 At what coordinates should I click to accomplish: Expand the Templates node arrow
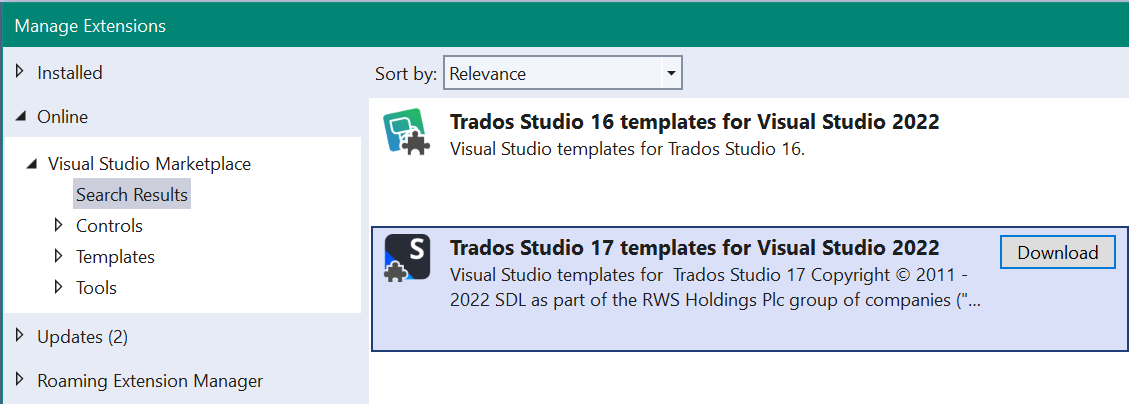click(59, 256)
